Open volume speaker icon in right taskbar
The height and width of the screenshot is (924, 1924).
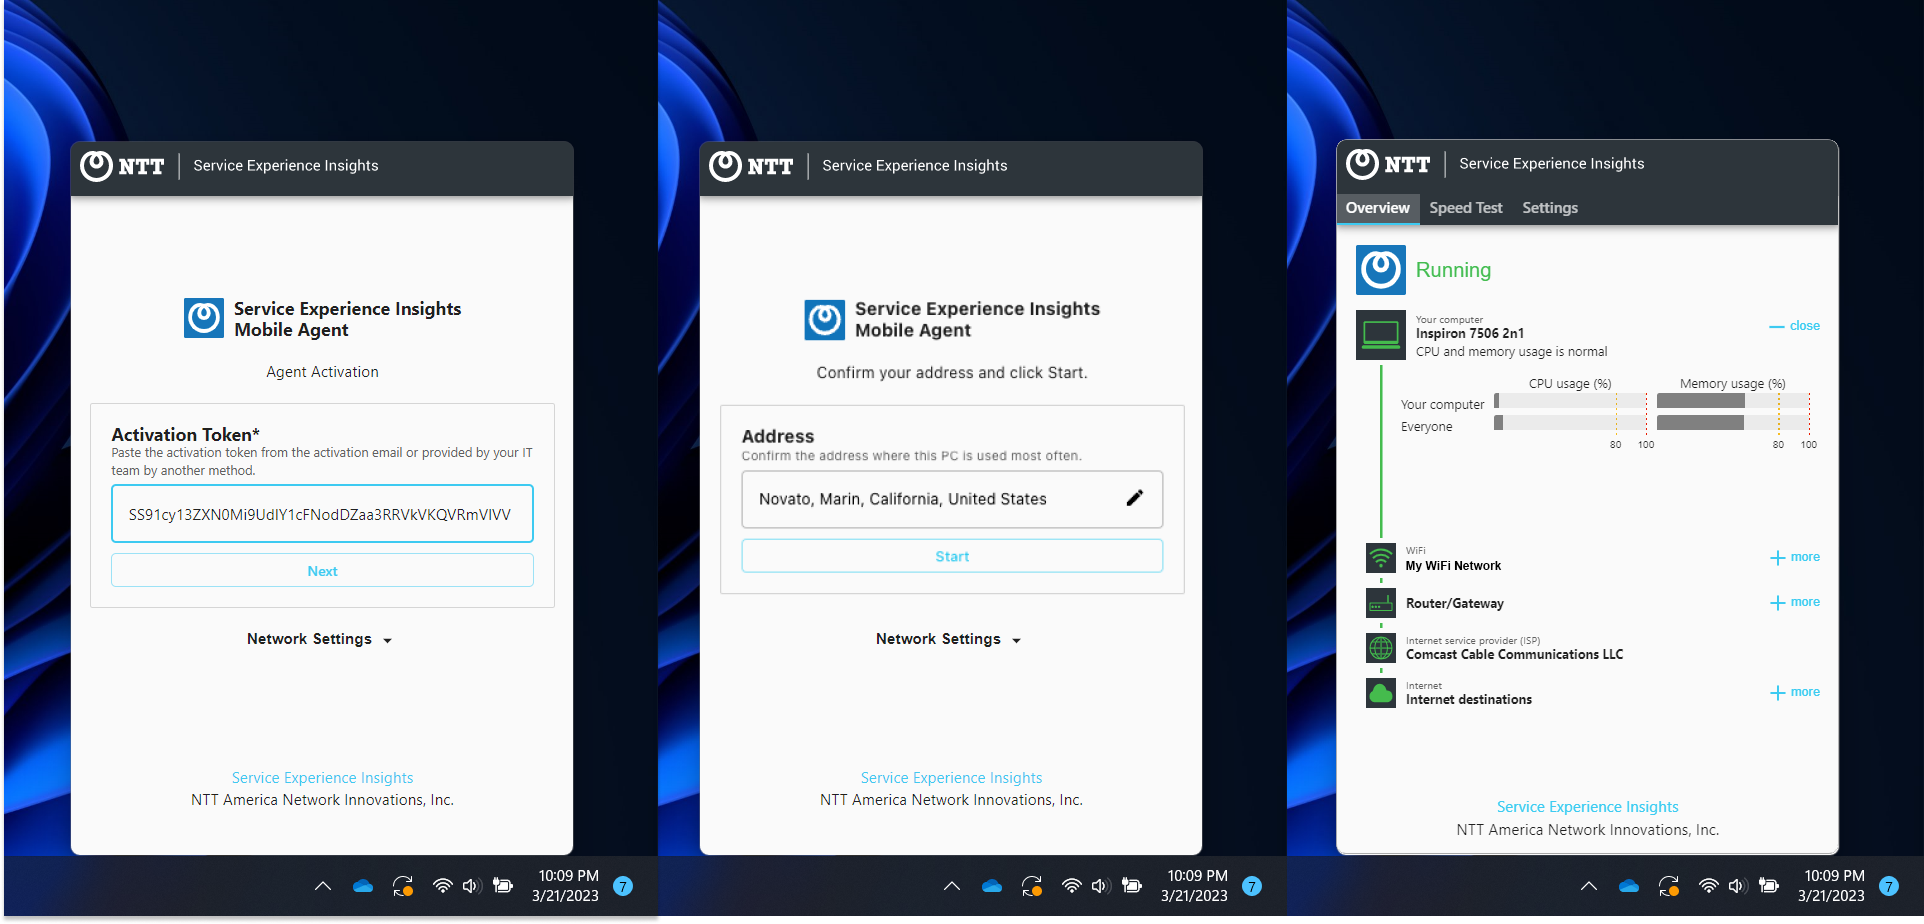tap(1738, 886)
